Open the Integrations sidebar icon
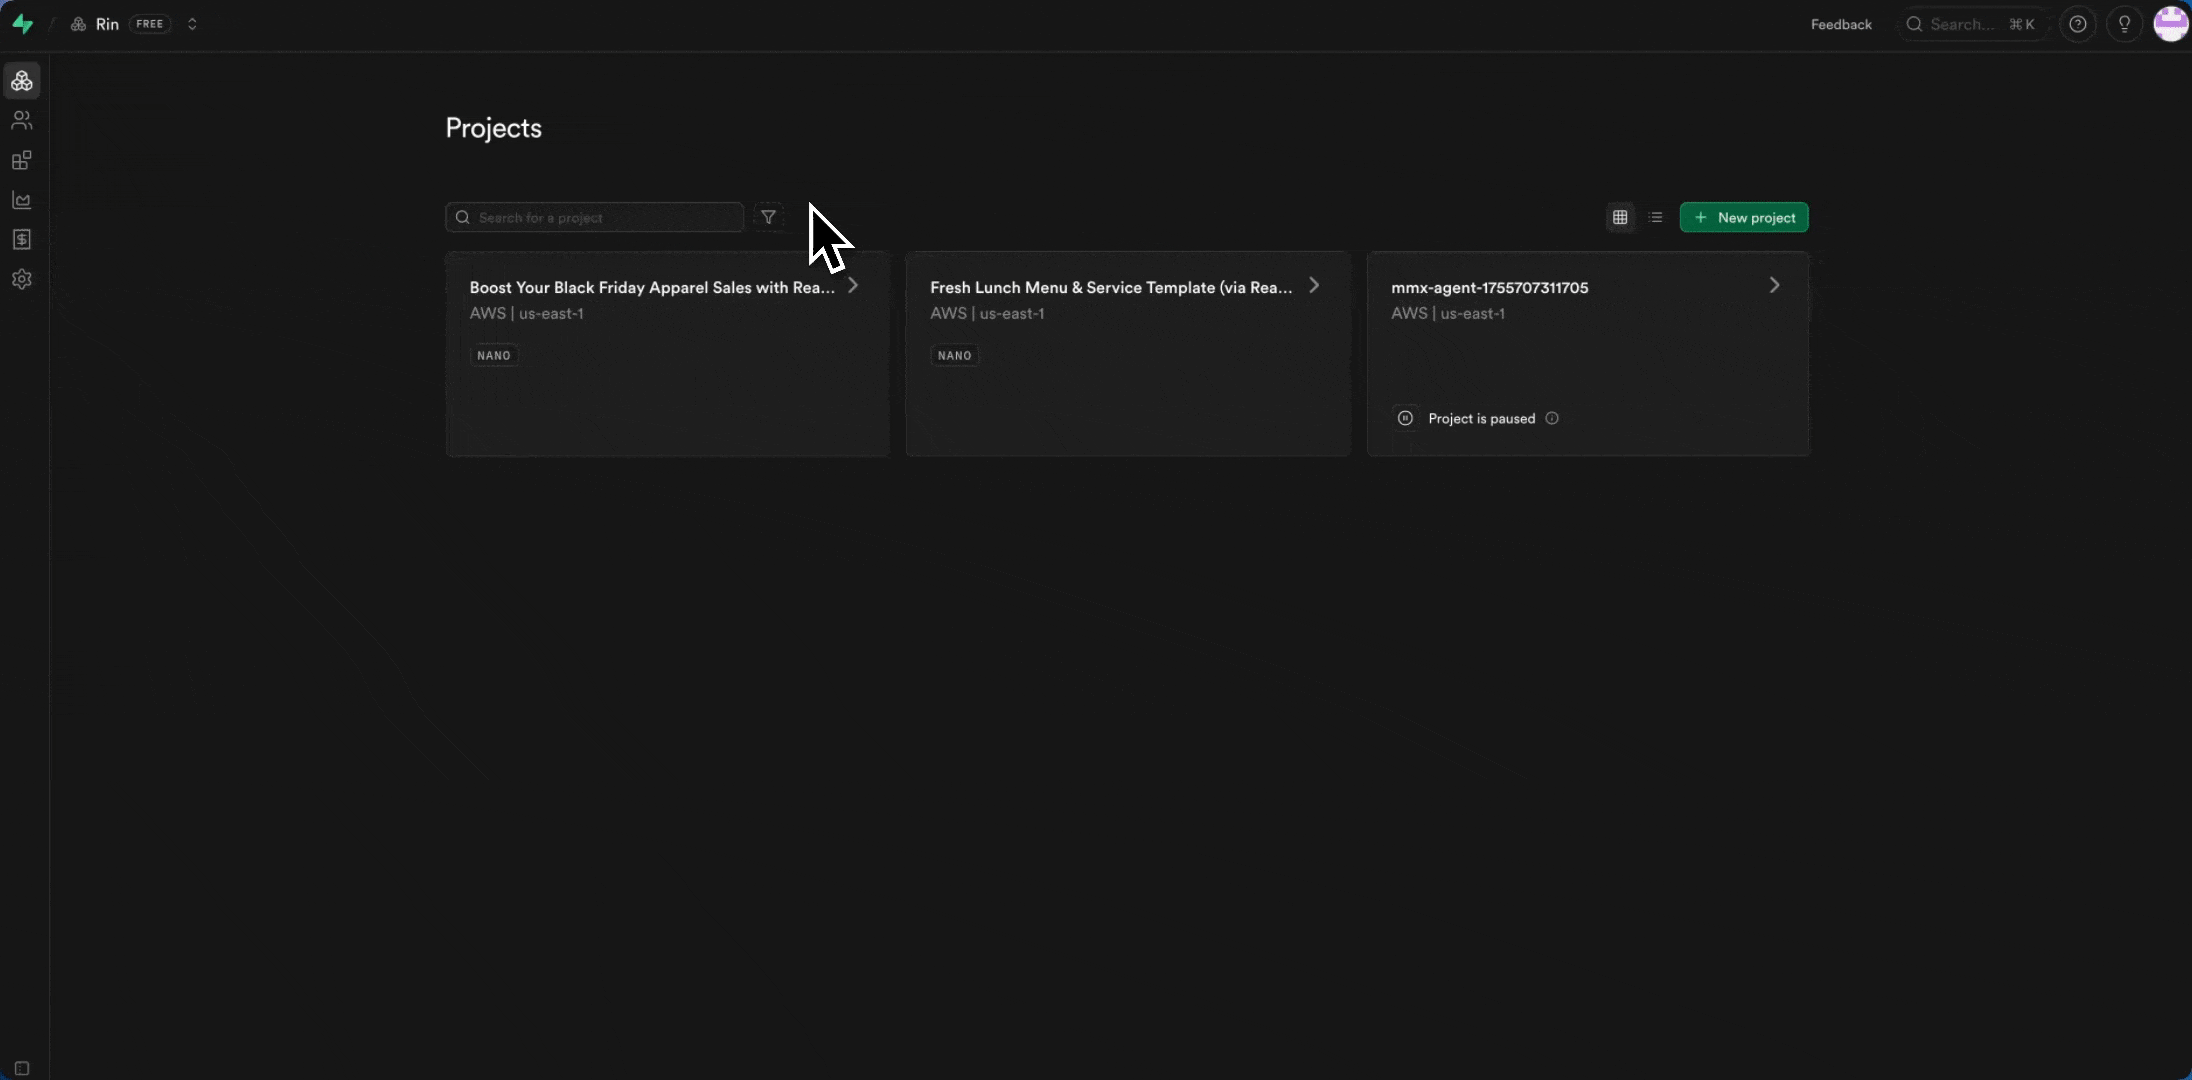This screenshot has height=1080, width=2192. click(x=22, y=160)
